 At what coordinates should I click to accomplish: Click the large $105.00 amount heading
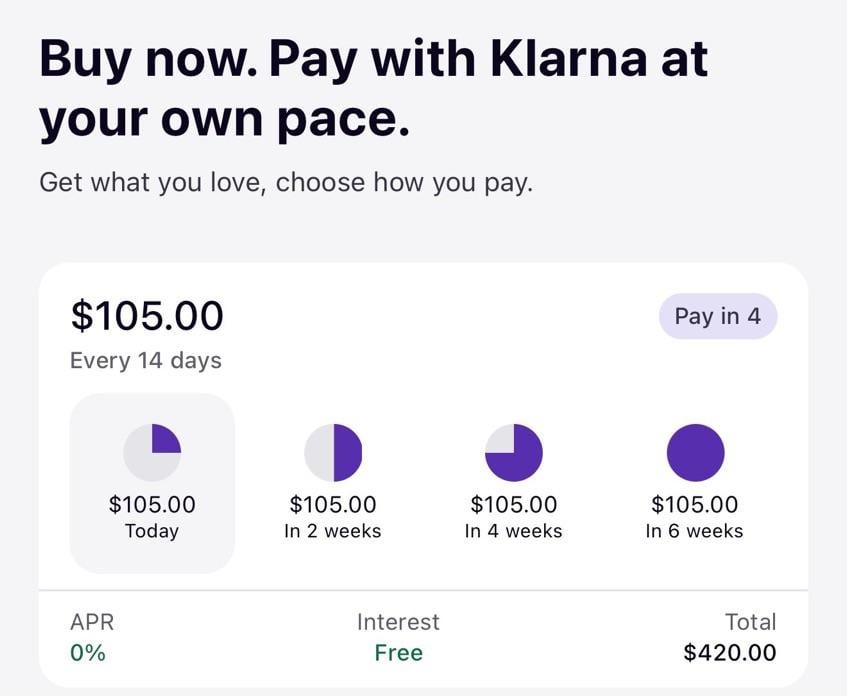pyautogui.click(x=147, y=316)
